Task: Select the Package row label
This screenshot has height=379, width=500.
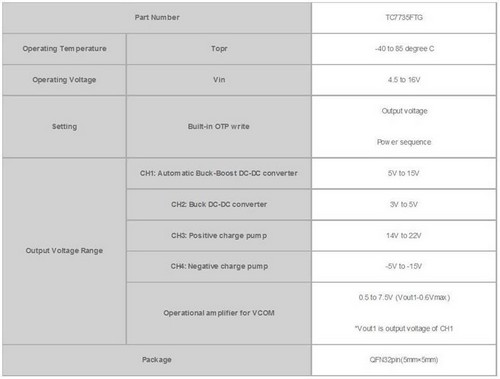Action: [x=157, y=360]
